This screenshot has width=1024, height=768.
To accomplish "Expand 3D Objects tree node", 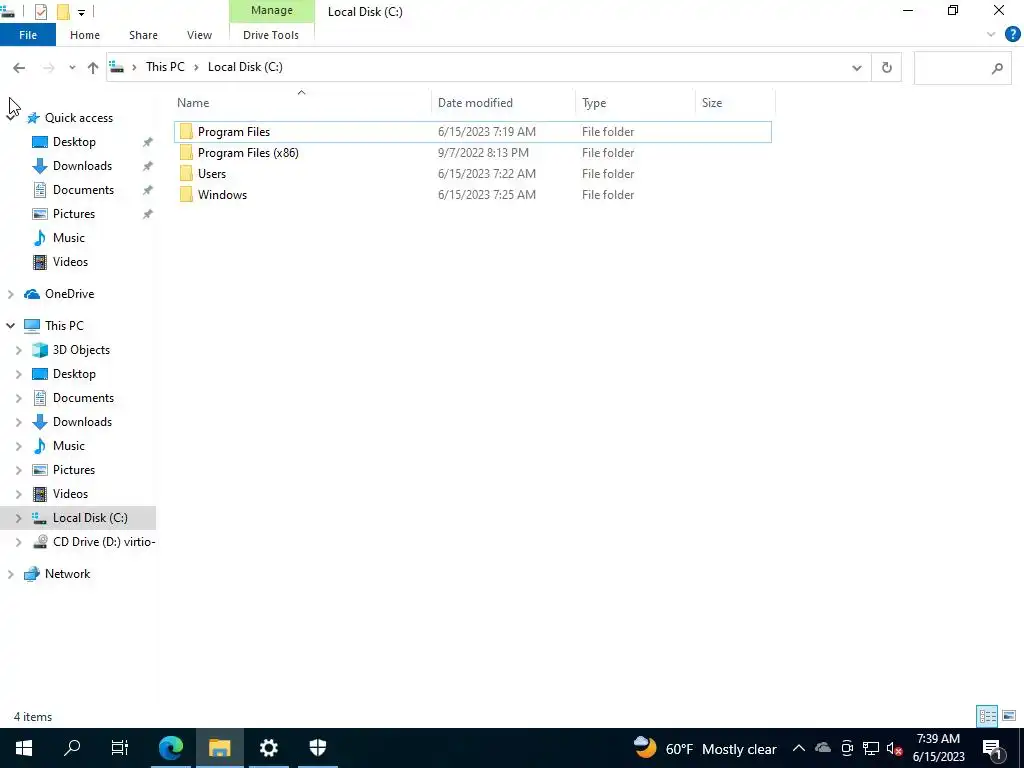I will tap(18, 350).
